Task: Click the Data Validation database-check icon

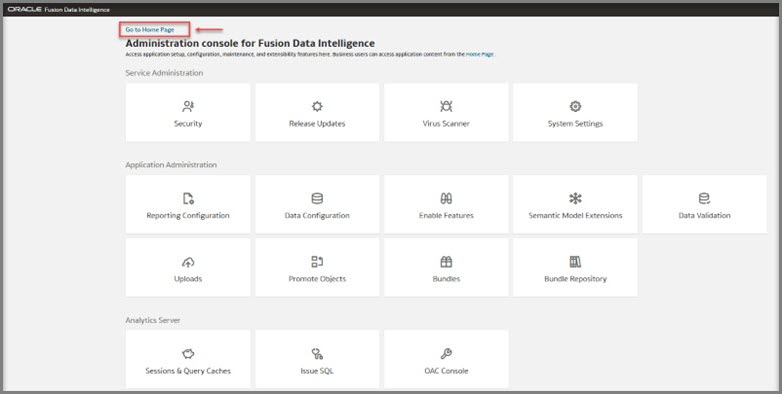Action: point(704,198)
